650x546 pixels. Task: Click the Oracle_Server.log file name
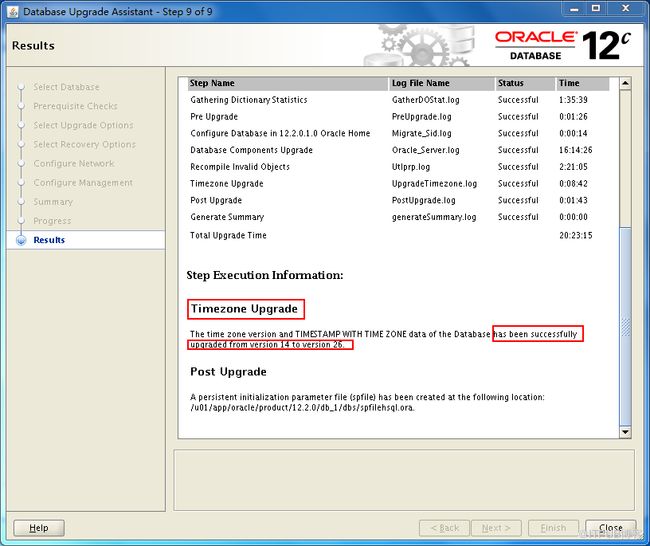click(x=426, y=150)
